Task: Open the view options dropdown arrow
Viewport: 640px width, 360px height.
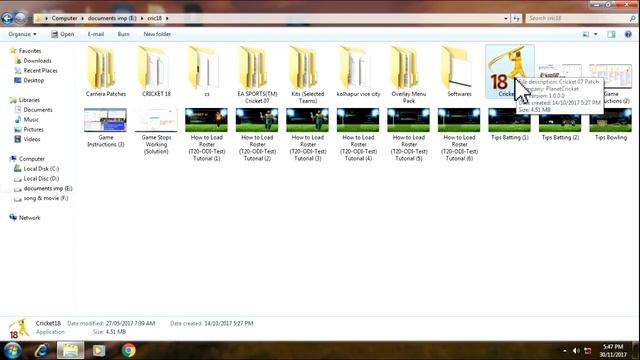Action: click(x=596, y=34)
